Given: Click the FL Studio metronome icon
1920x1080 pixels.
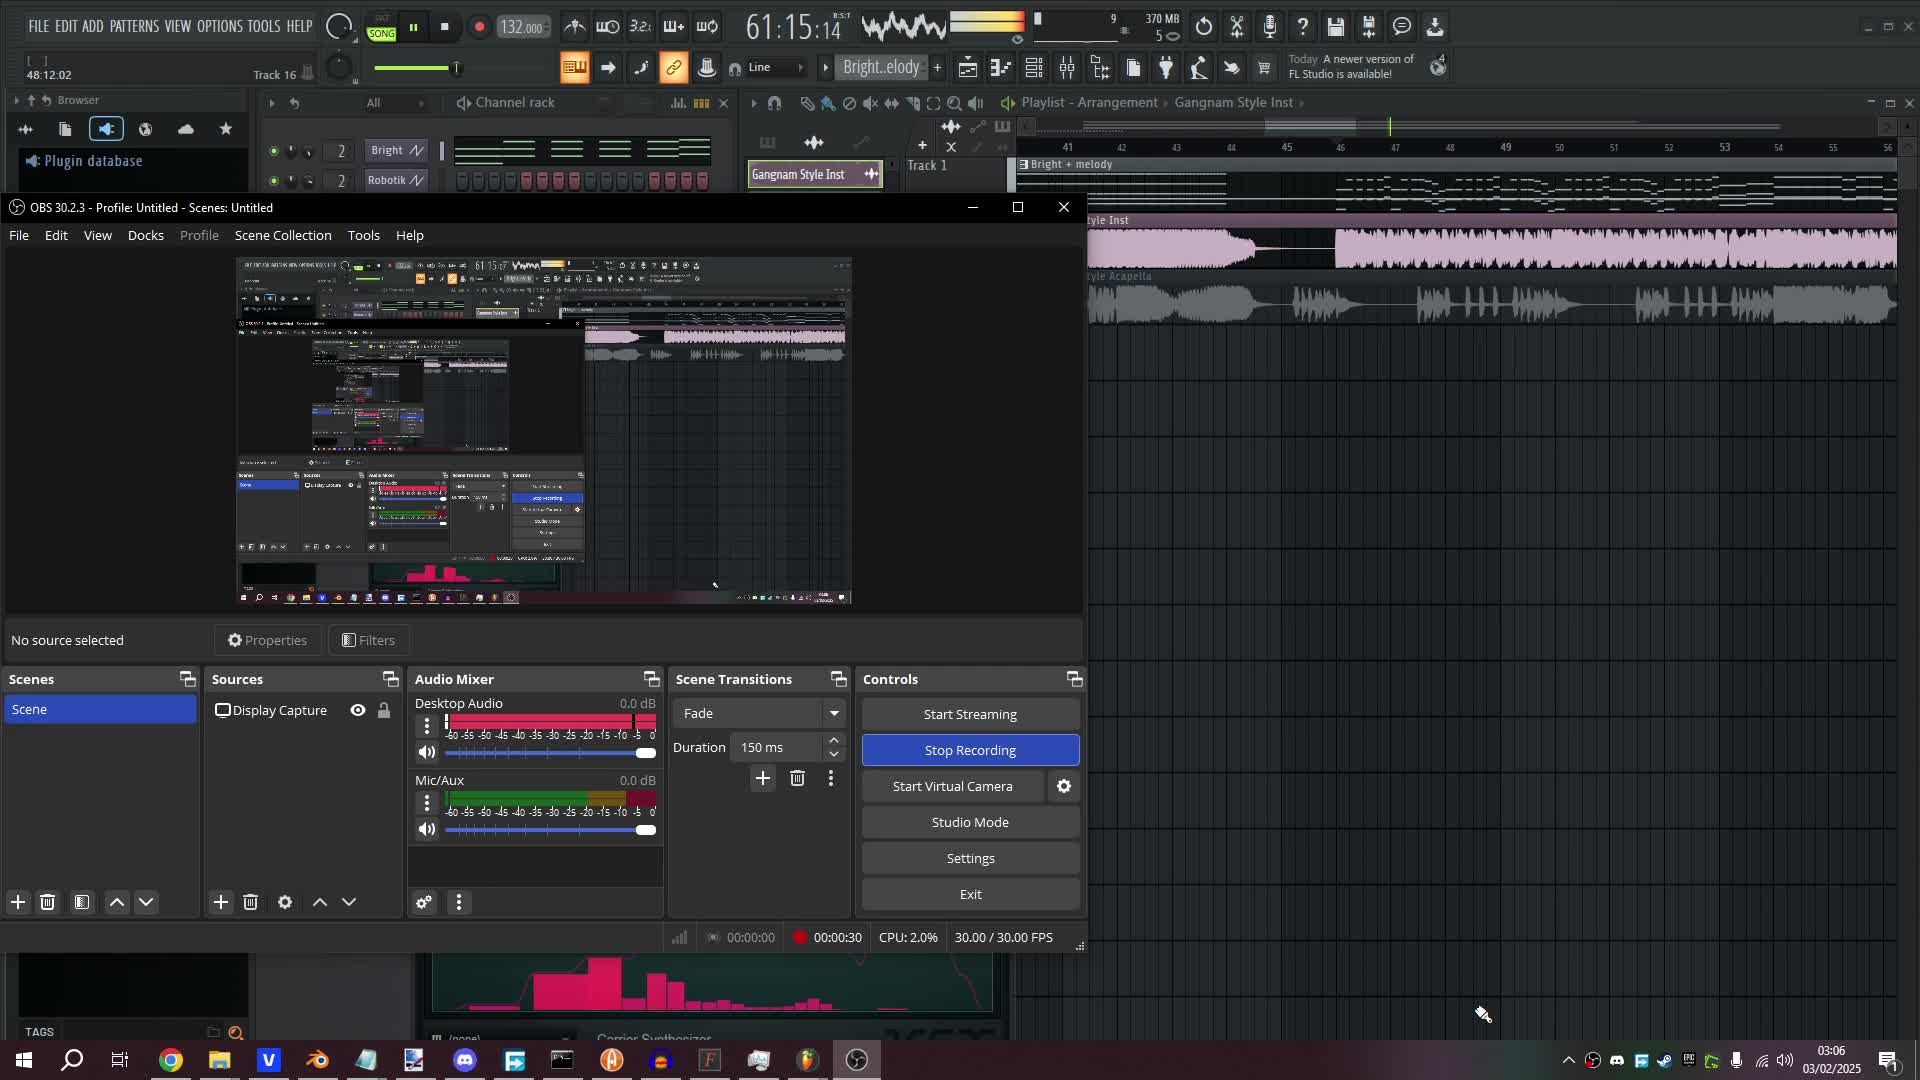Looking at the screenshot, I should [x=574, y=27].
